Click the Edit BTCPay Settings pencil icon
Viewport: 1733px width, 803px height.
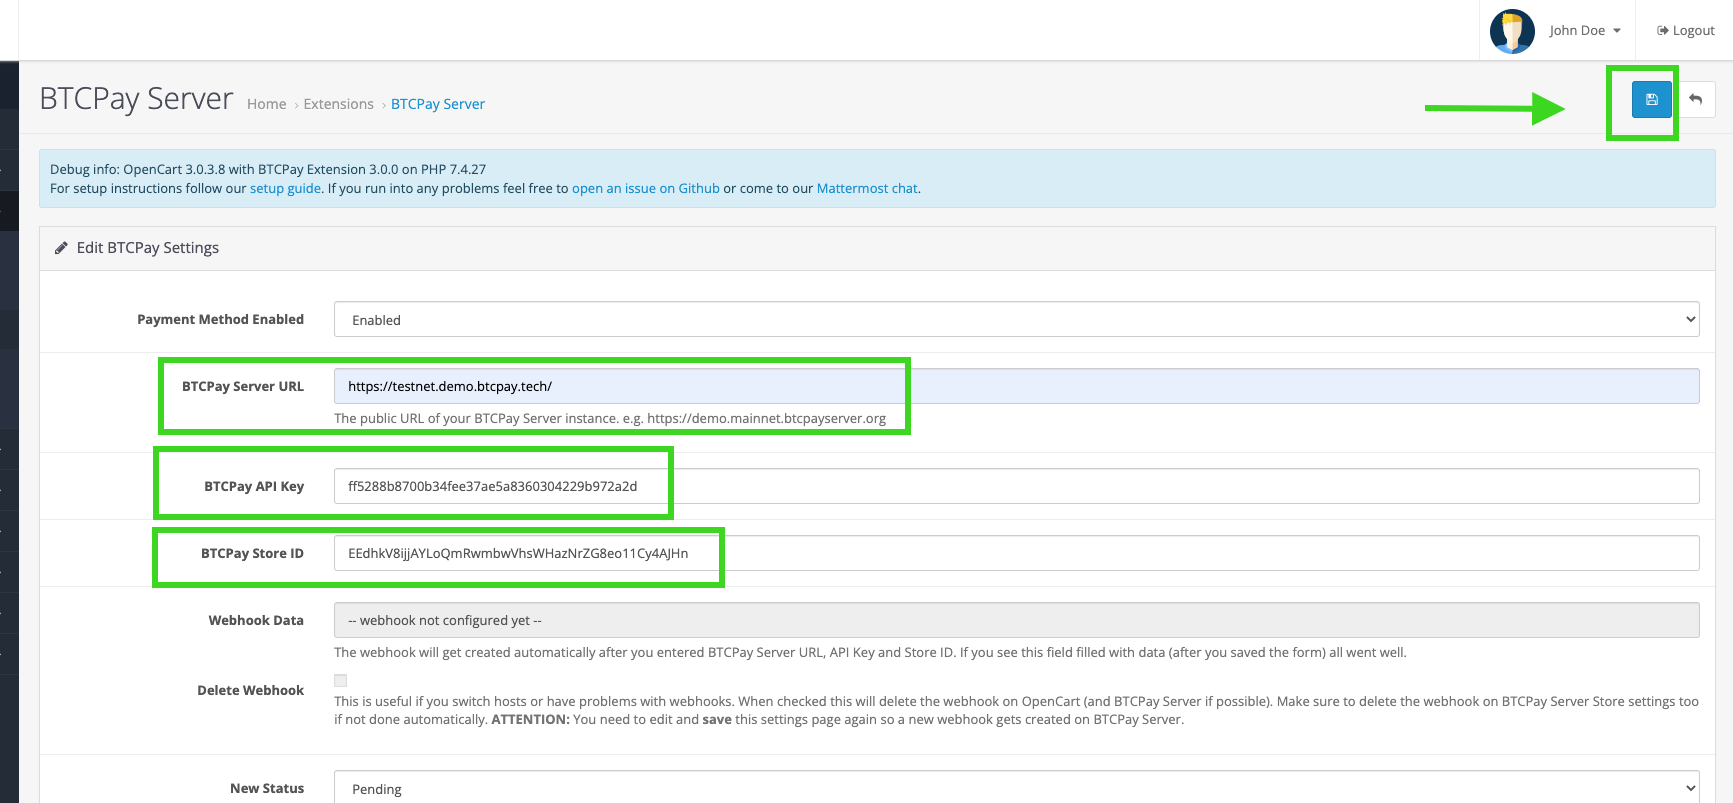pos(61,248)
